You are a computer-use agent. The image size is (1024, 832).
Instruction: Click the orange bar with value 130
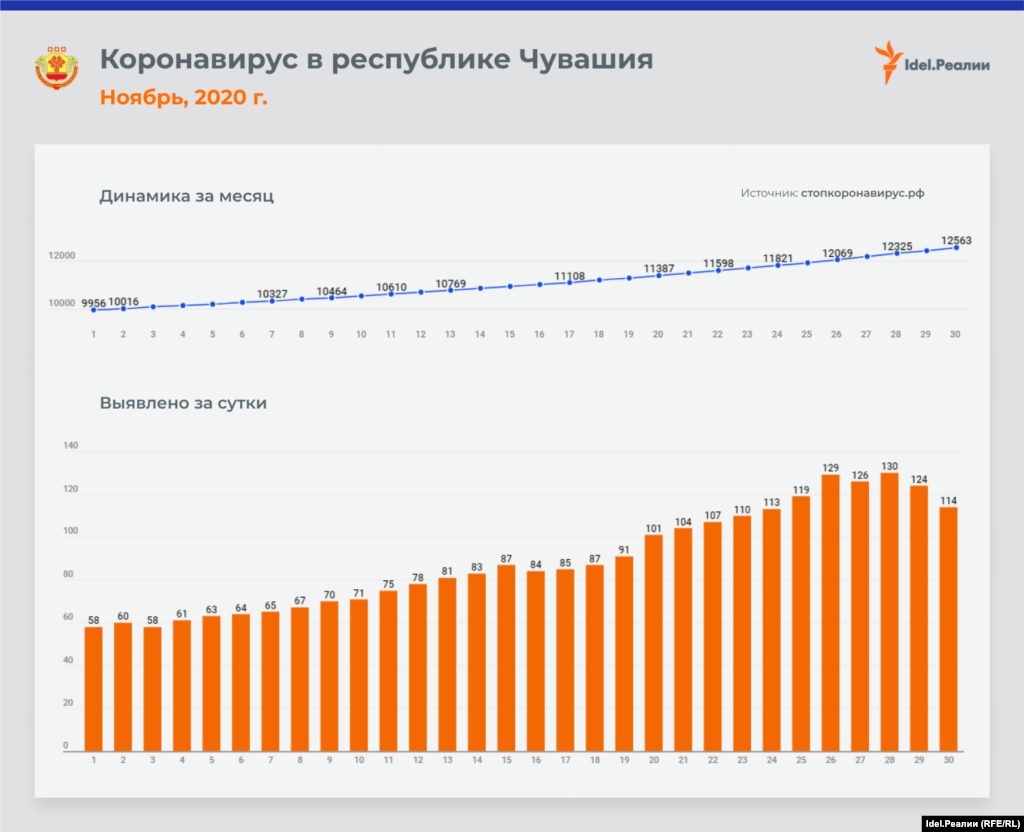pyautogui.click(x=889, y=610)
